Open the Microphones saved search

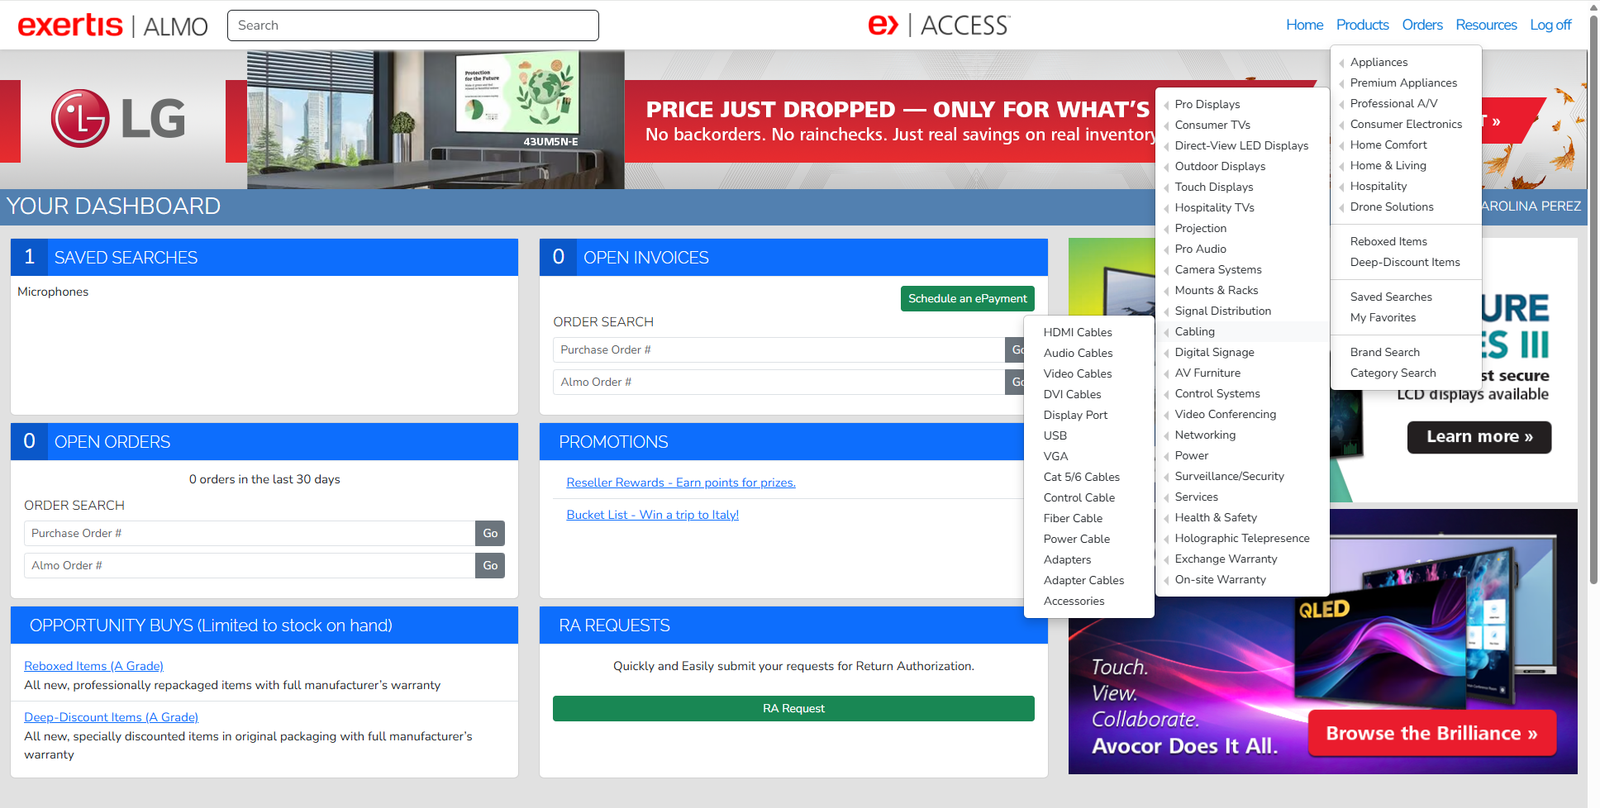(53, 292)
